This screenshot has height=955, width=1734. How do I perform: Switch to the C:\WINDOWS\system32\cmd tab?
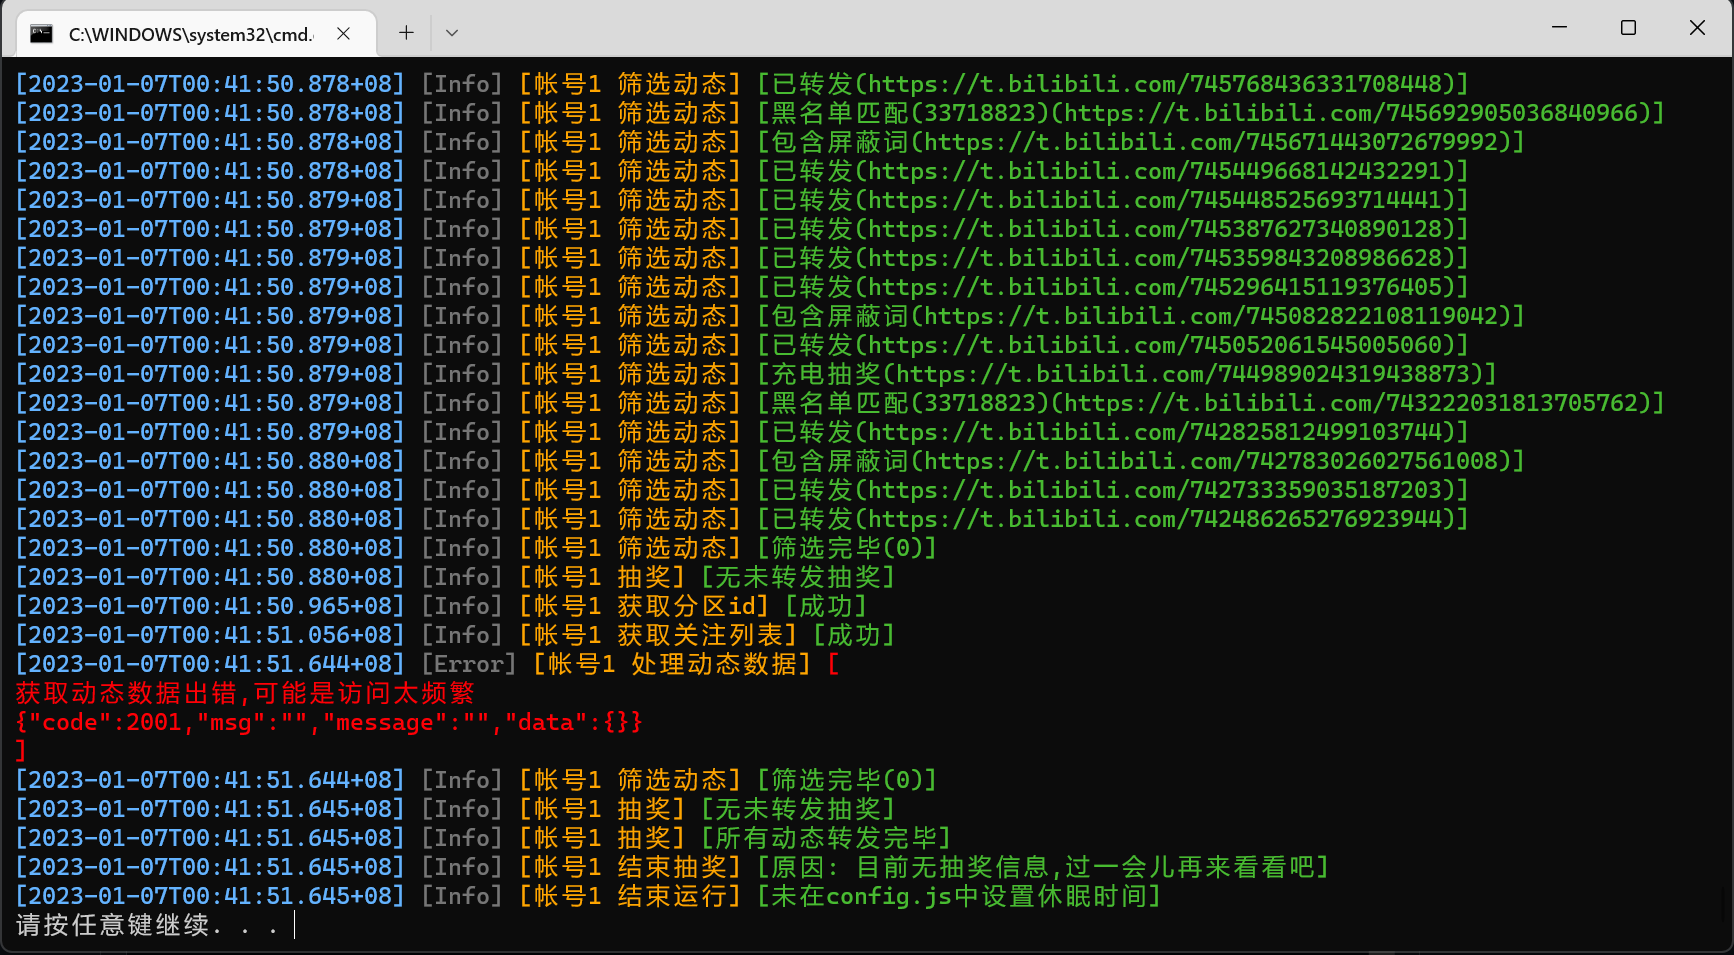[x=190, y=32]
